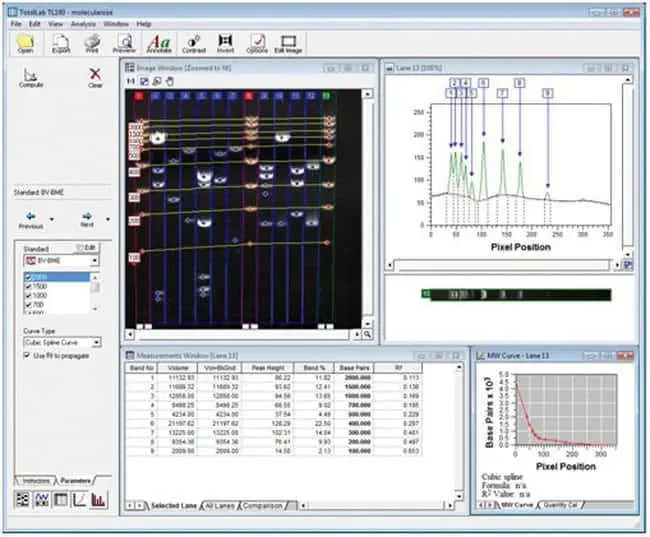The image size is (650, 537).
Task: Open the Analysis menu
Action: click(83, 22)
